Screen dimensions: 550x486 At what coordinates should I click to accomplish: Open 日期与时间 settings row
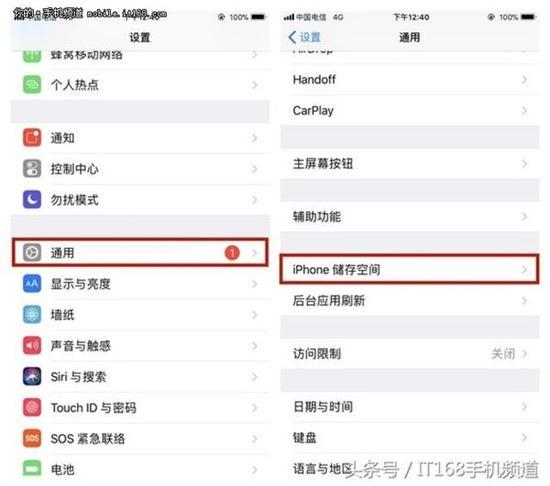[x=409, y=407]
